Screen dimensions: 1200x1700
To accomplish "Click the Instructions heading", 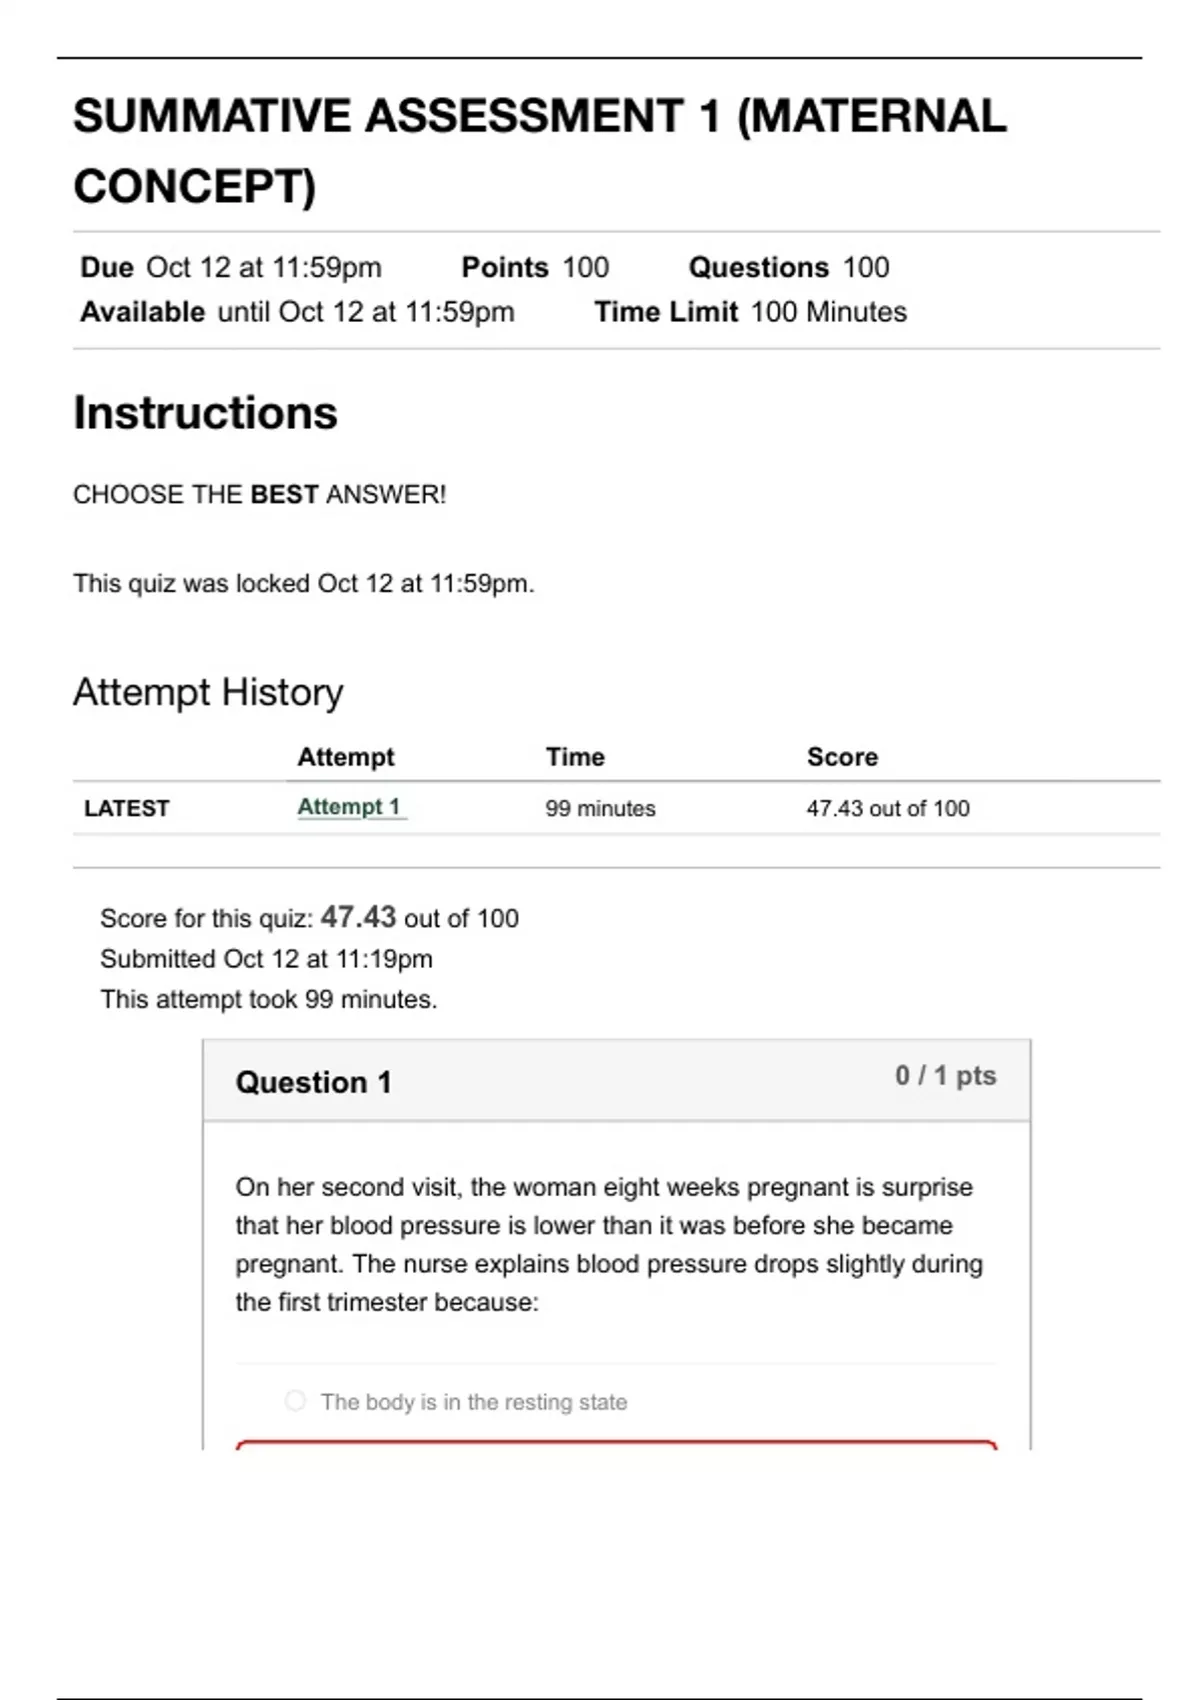I will point(206,413).
